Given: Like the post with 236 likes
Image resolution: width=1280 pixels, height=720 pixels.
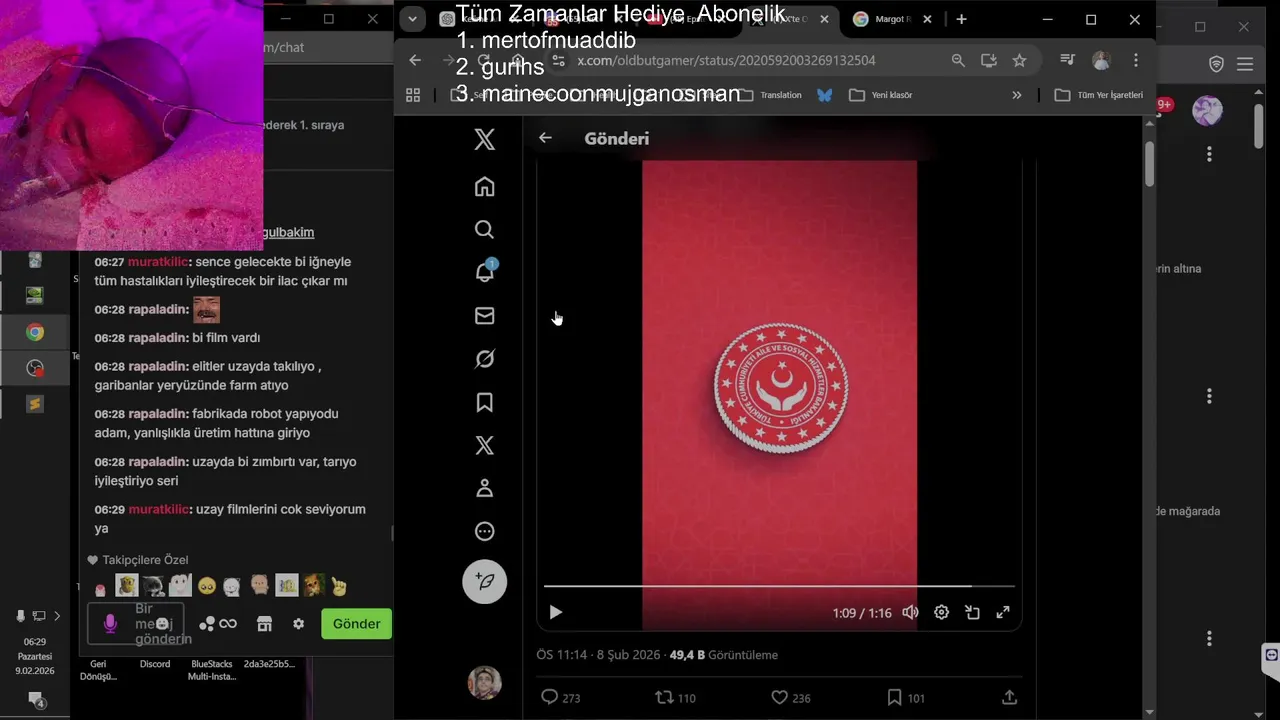Looking at the screenshot, I should pyautogui.click(x=780, y=697).
